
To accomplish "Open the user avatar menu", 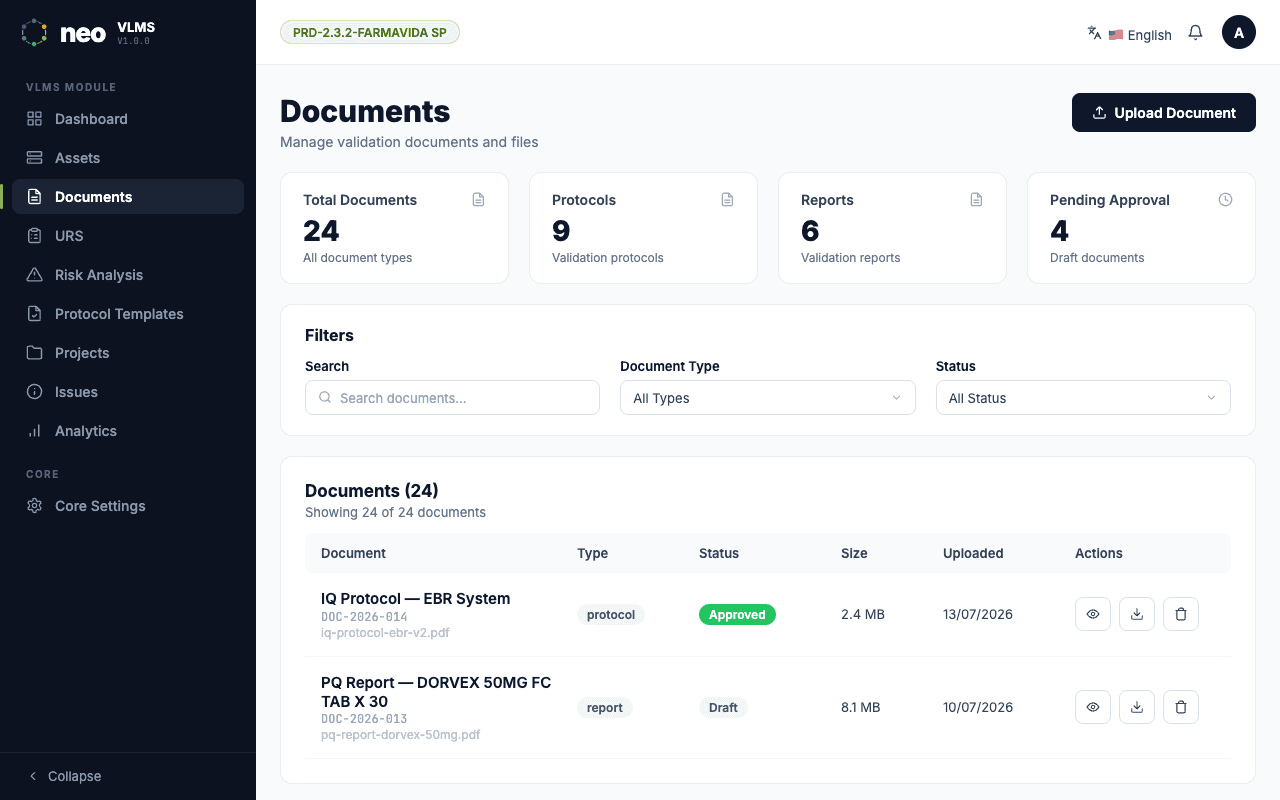I will [1239, 32].
